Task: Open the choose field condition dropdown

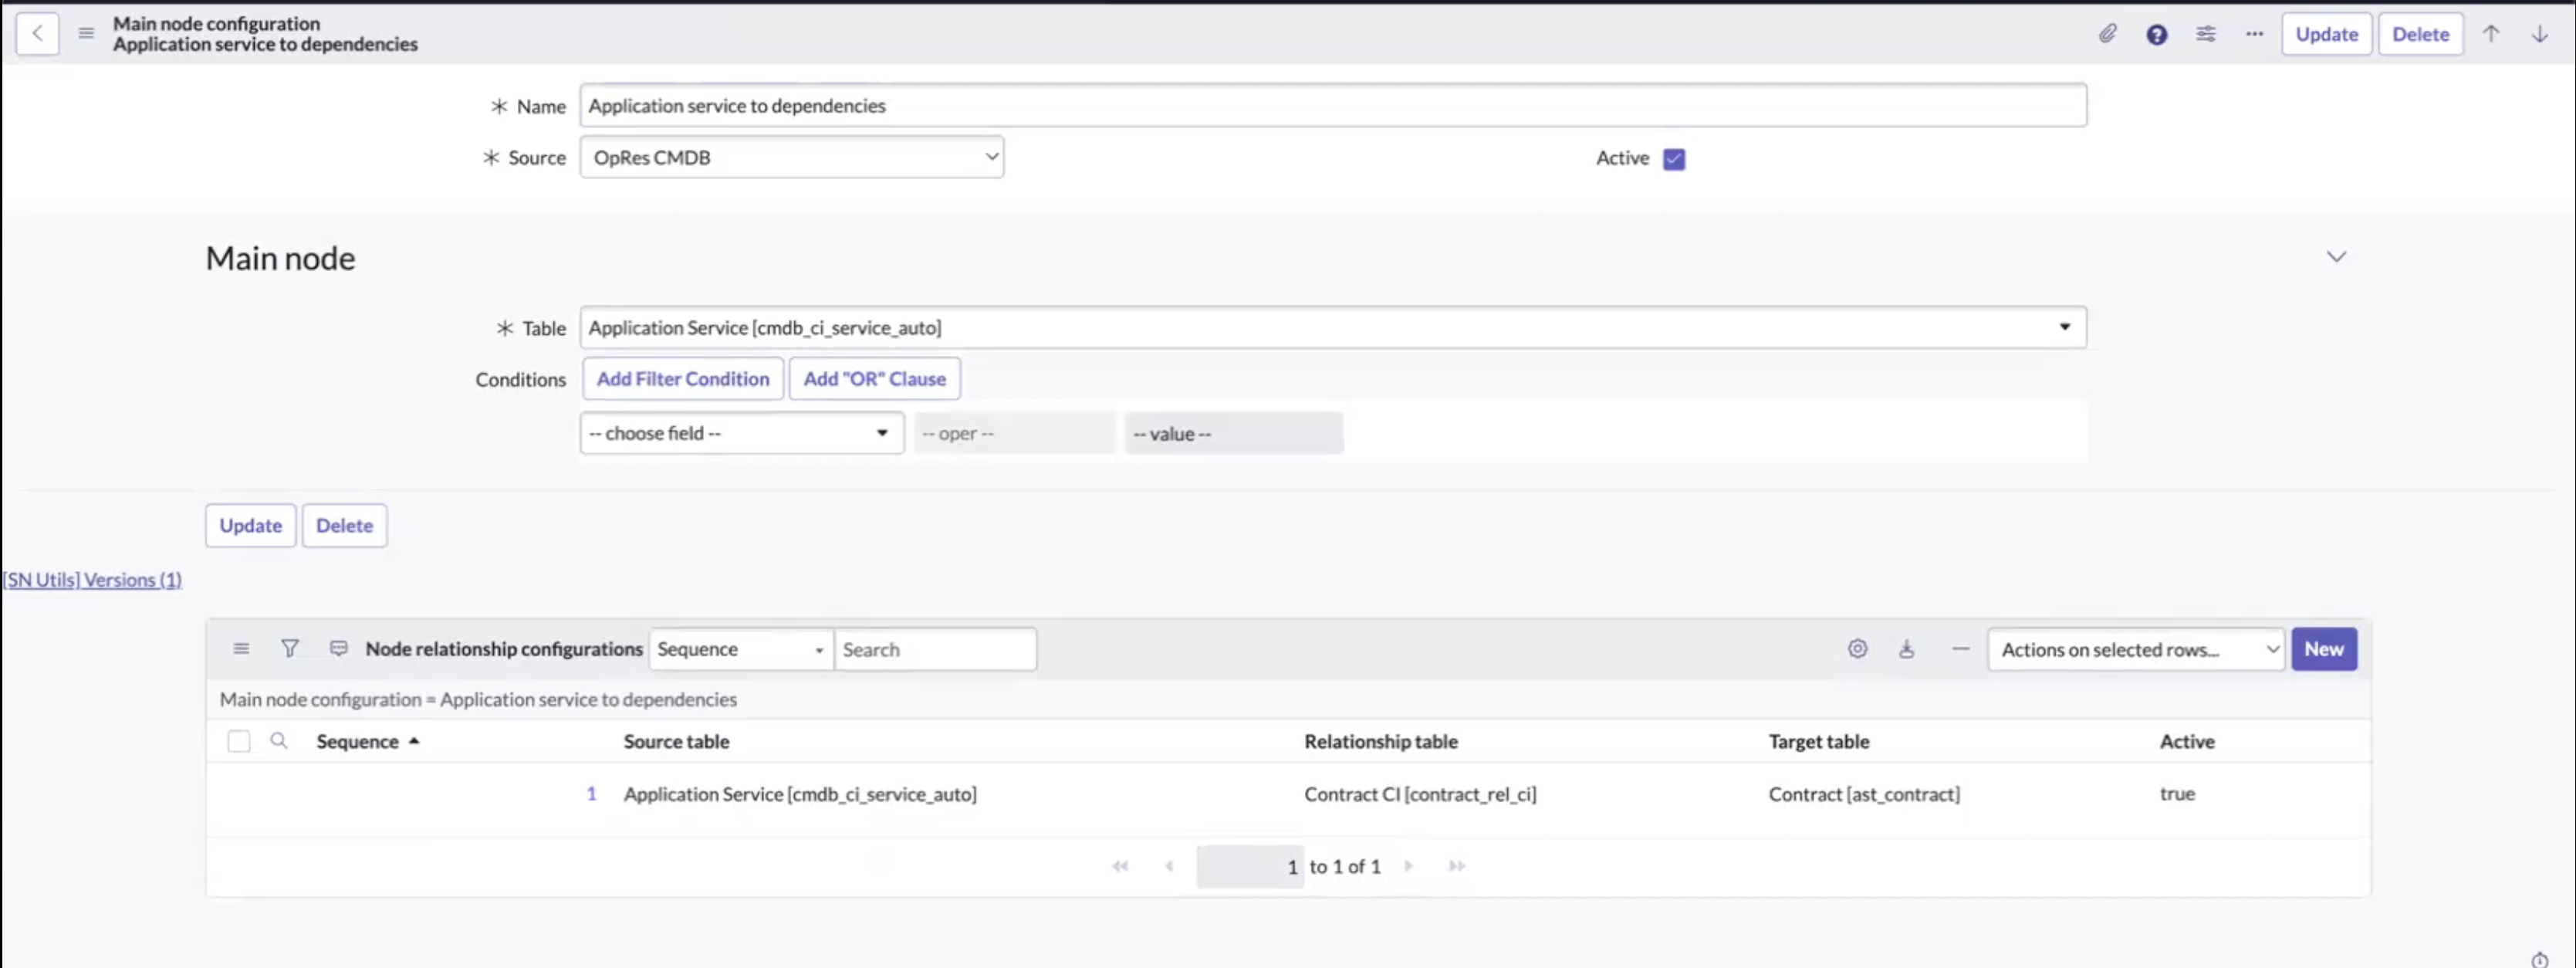Action: pyautogui.click(x=741, y=433)
